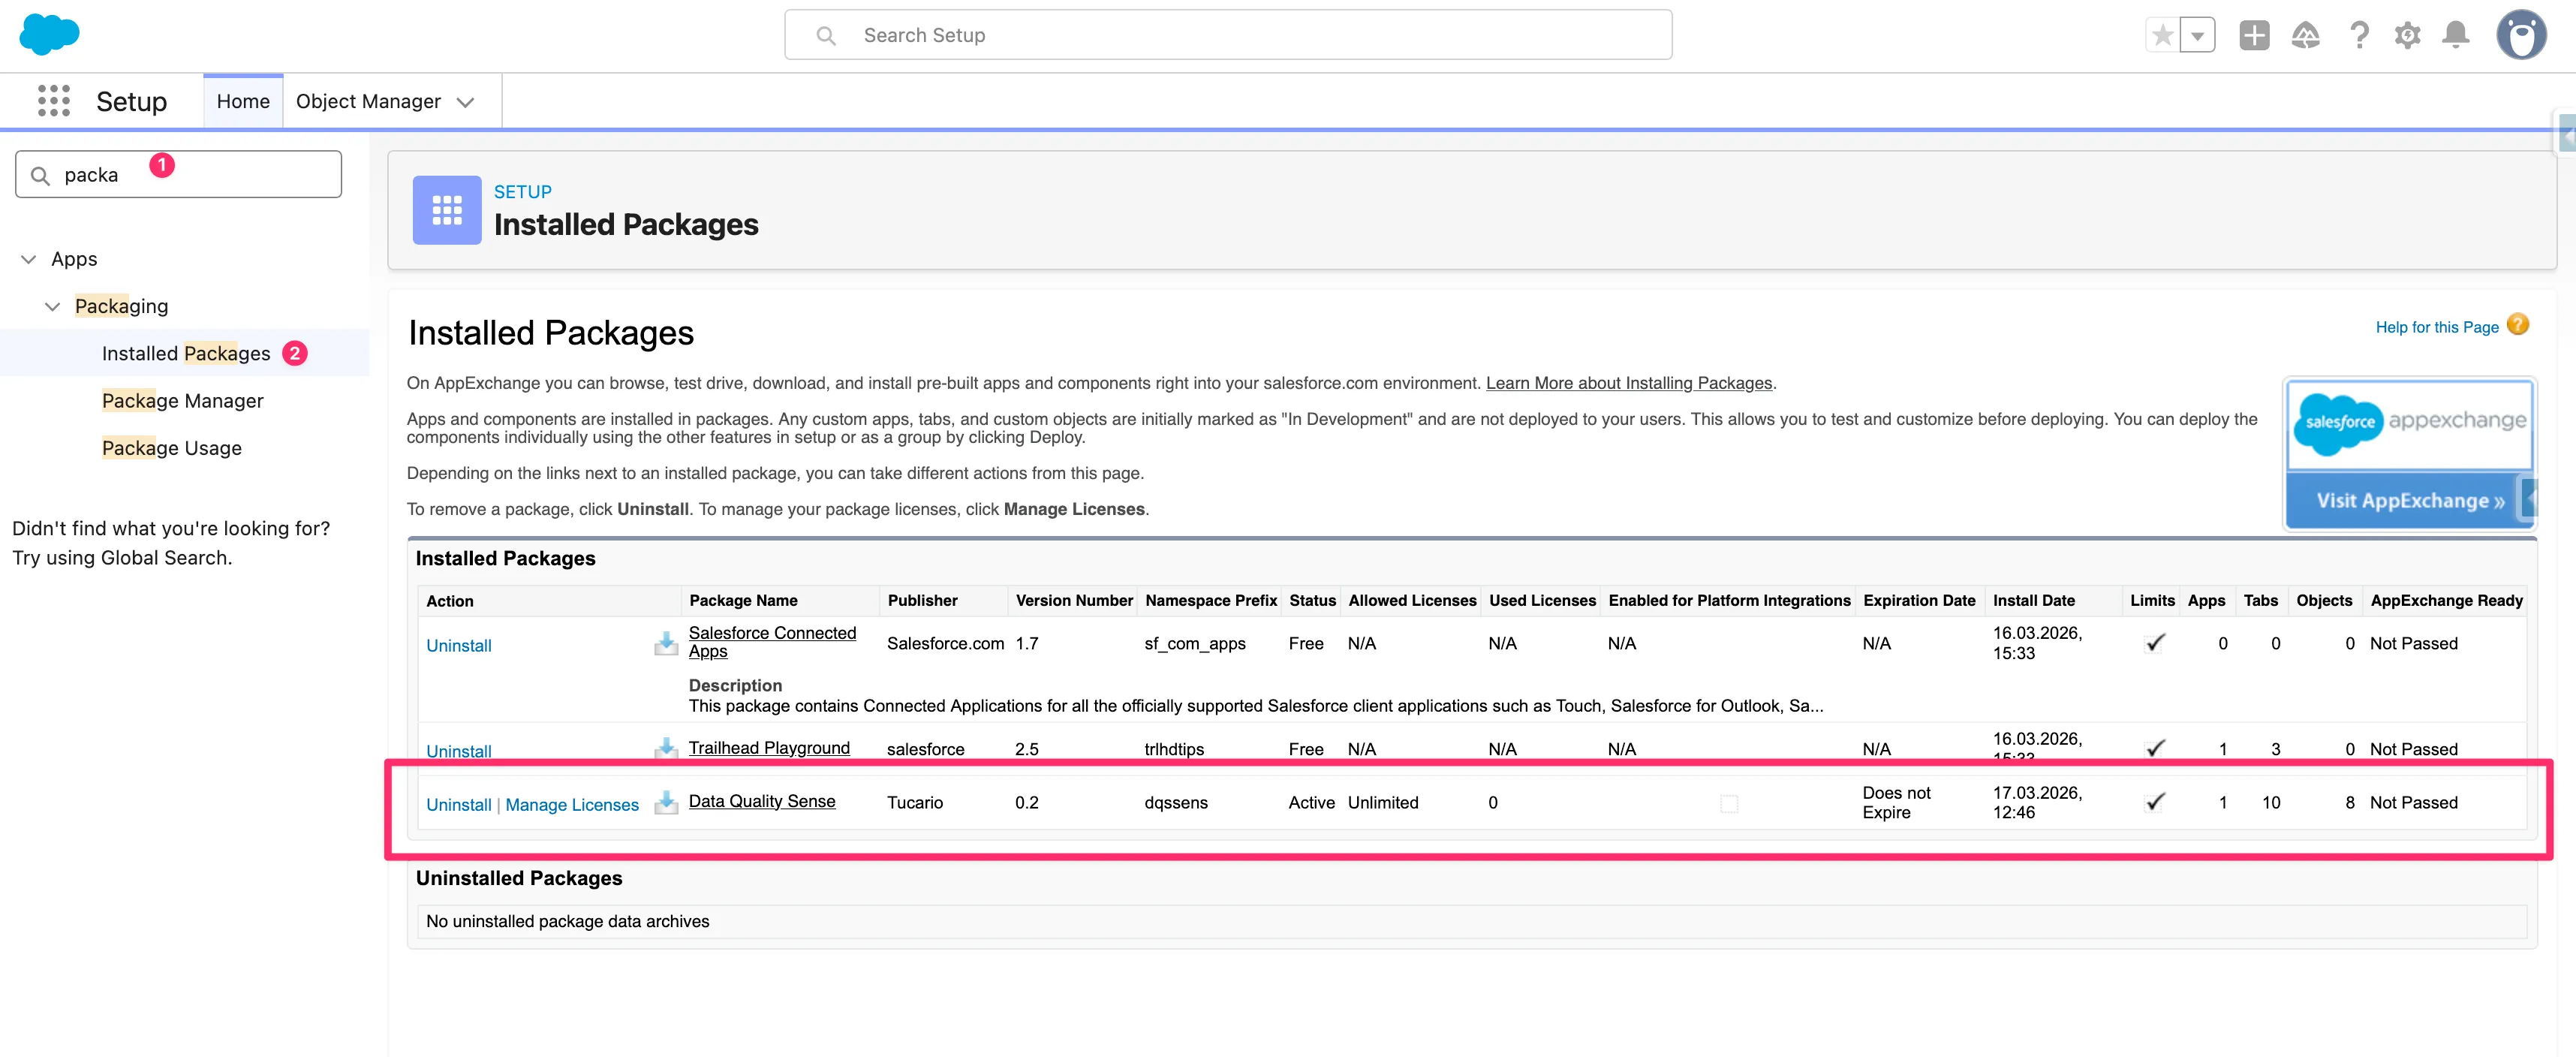Viewport: 2576px width, 1057px height.
Task: Click the help question mark icon
Action: click(2359, 35)
